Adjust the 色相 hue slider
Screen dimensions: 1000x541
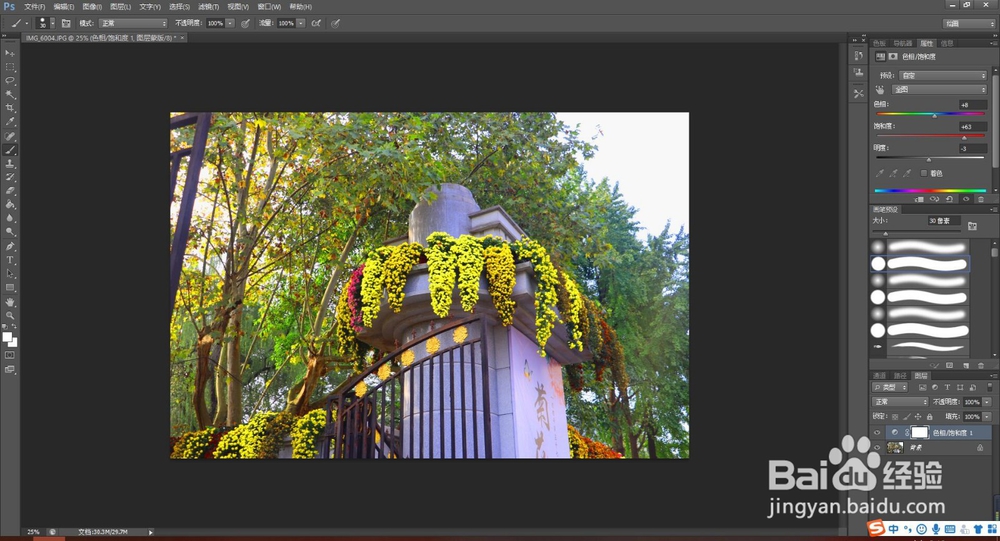[934, 115]
